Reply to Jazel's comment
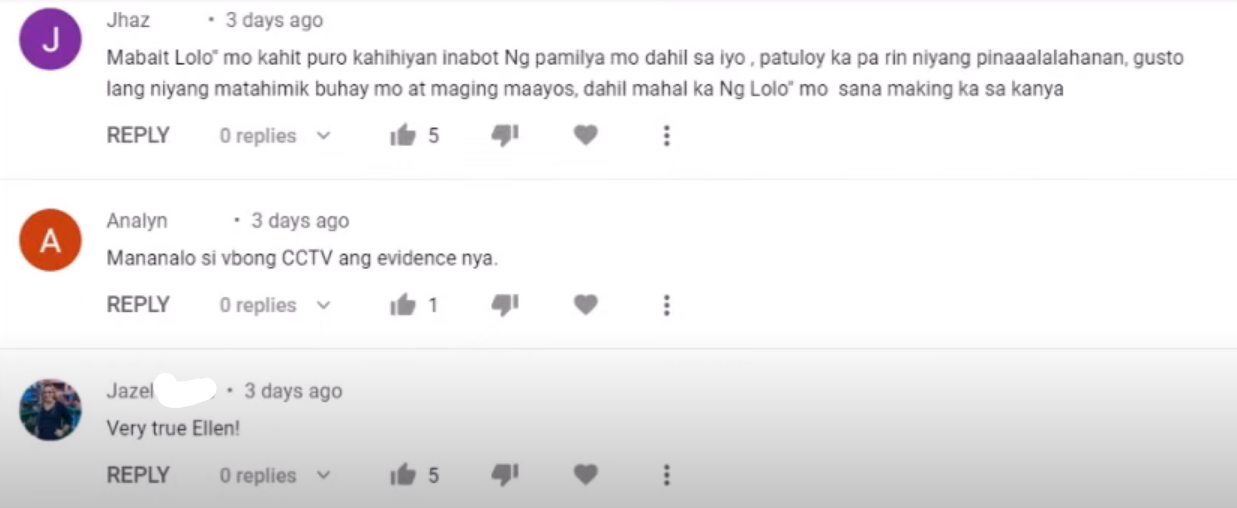The image size is (1237, 508). 138,475
